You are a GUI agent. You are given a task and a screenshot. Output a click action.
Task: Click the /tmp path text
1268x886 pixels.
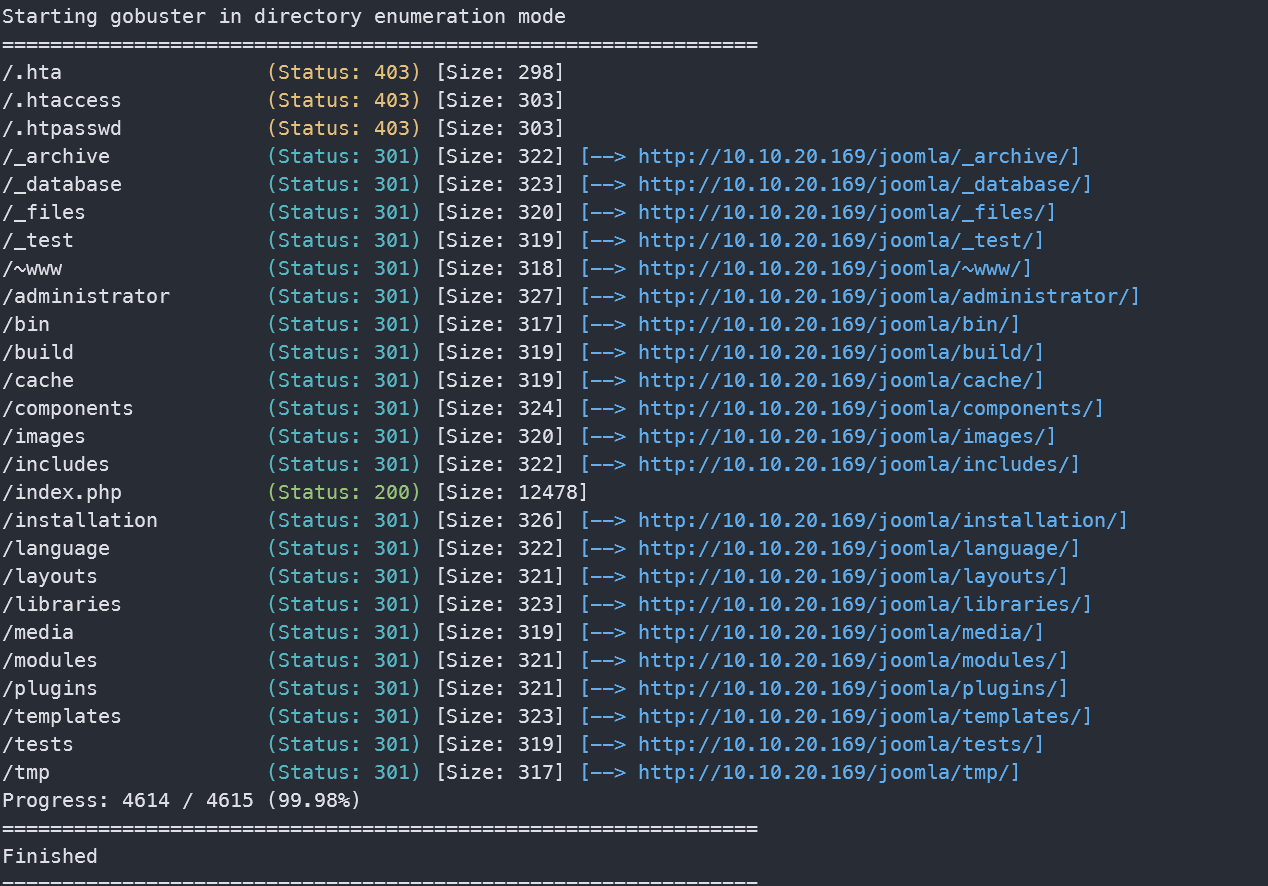click(26, 772)
